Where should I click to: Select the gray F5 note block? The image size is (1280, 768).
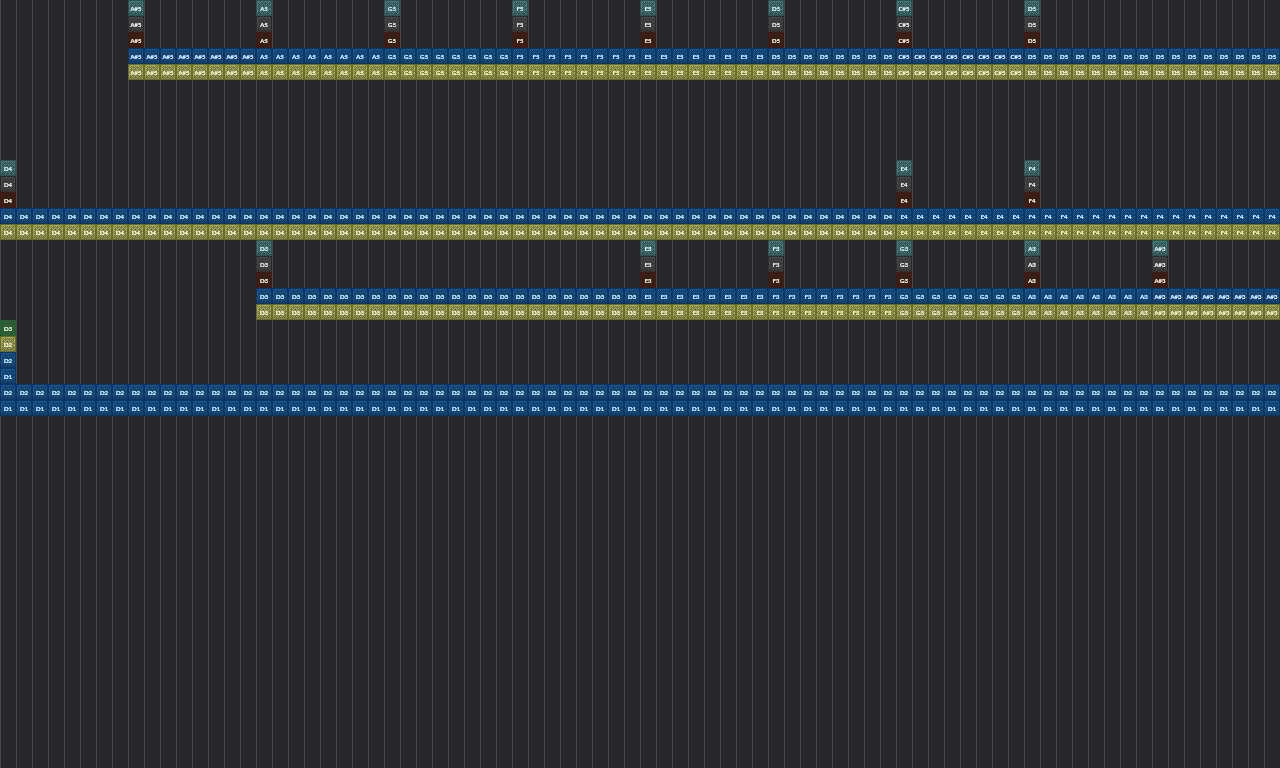[520, 24]
